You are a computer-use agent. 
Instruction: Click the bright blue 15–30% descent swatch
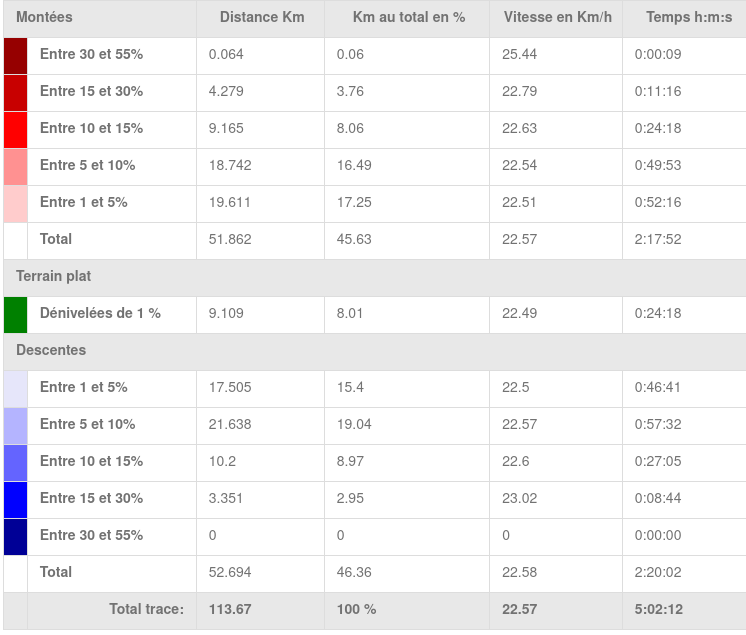(15, 499)
